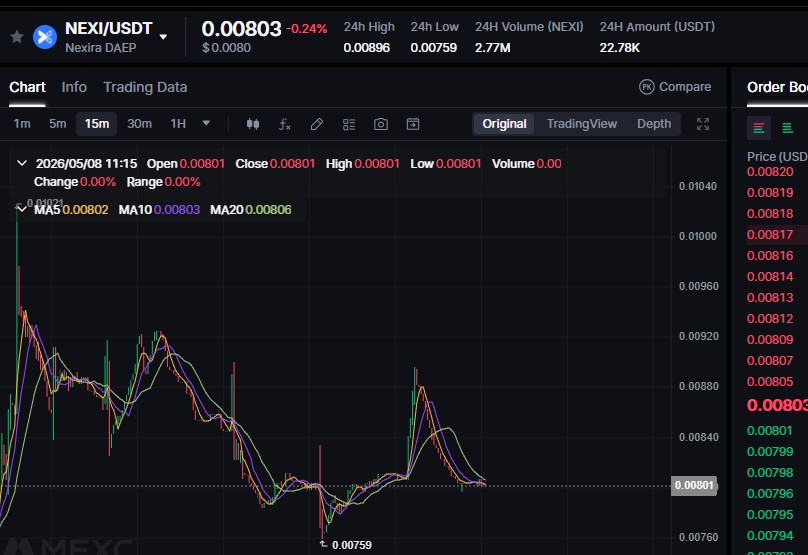Click the 0.00805 ask price
808x555 pixels.
coord(770,382)
